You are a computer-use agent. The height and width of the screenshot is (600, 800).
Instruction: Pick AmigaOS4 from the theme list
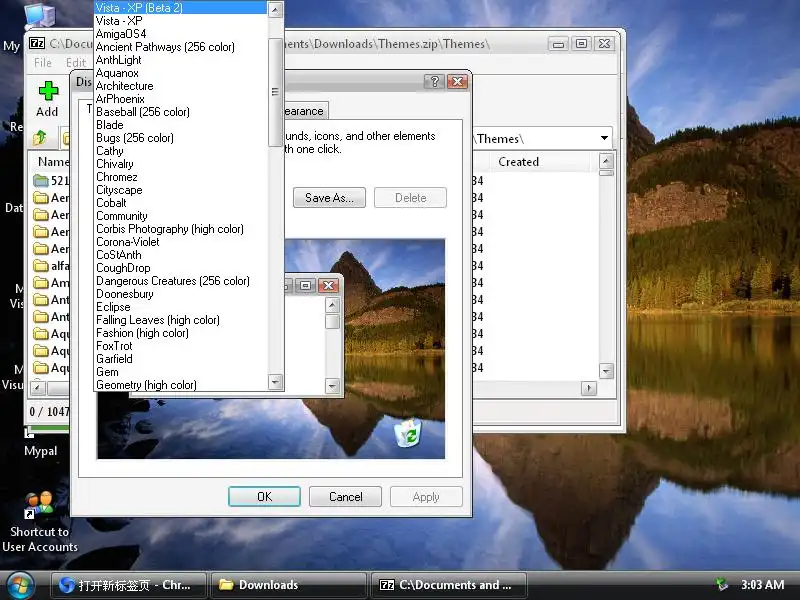tap(181, 34)
